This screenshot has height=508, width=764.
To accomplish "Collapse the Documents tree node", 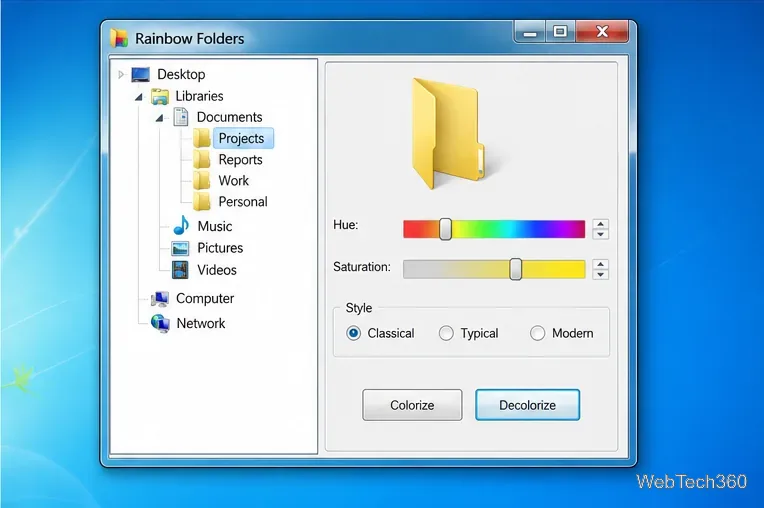I will click(159, 117).
